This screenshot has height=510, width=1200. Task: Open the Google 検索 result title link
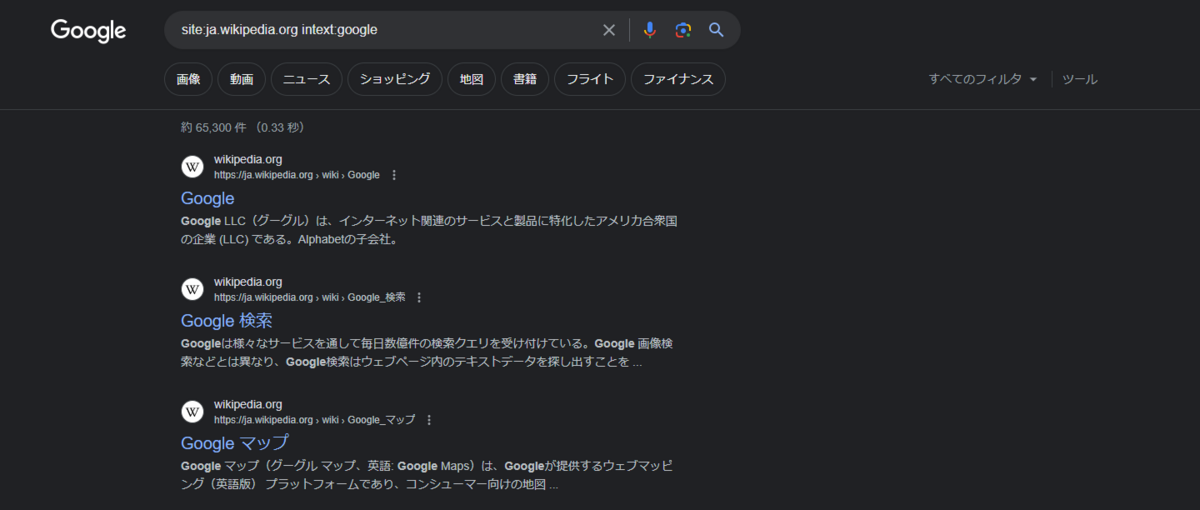click(x=227, y=321)
